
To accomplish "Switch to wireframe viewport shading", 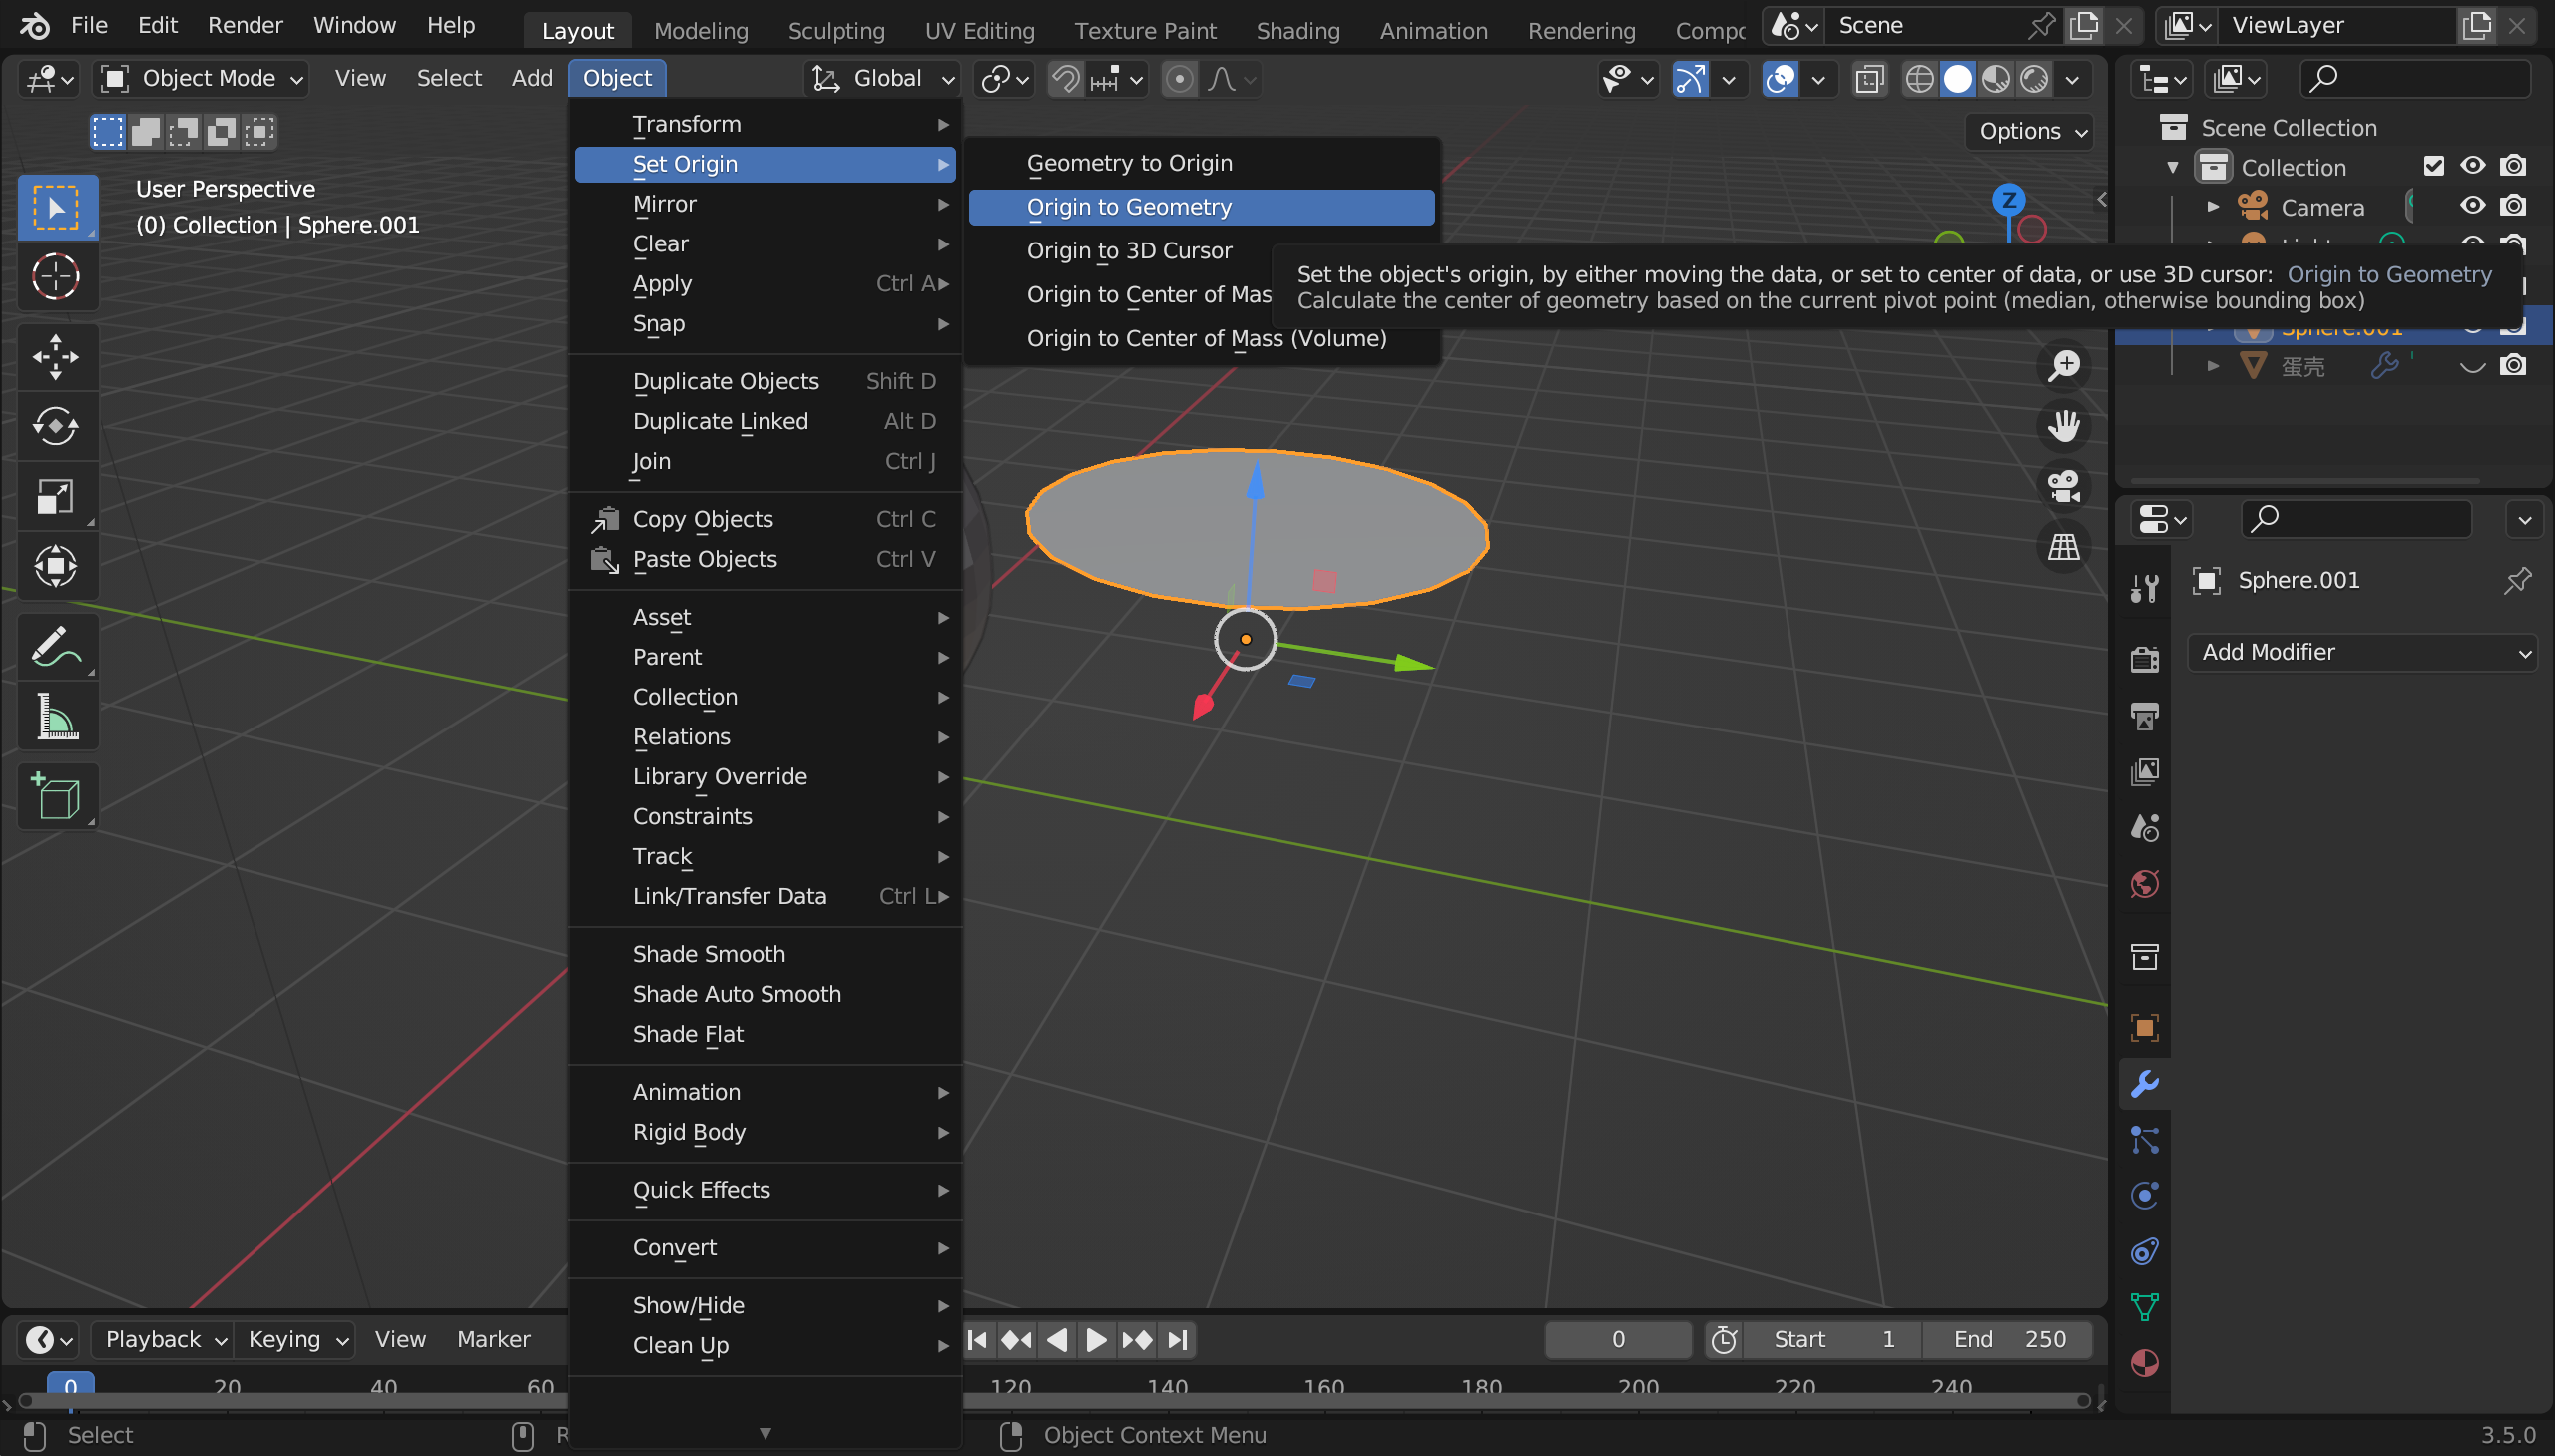I will click(1919, 78).
